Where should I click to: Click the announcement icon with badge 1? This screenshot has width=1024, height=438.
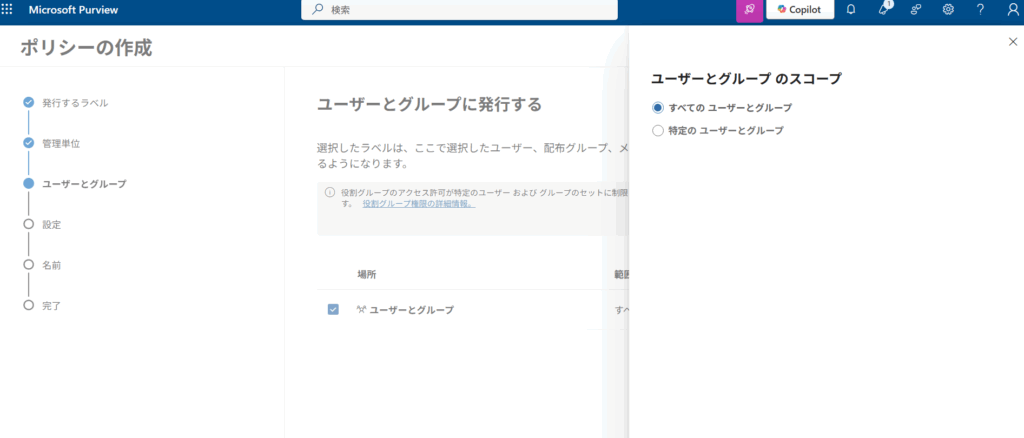coord(884,9)
